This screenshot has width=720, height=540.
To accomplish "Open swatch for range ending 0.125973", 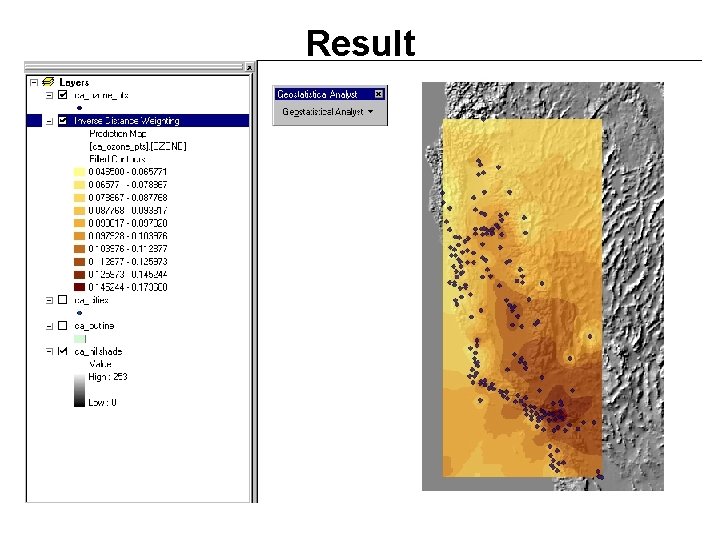I will point(79,262).
